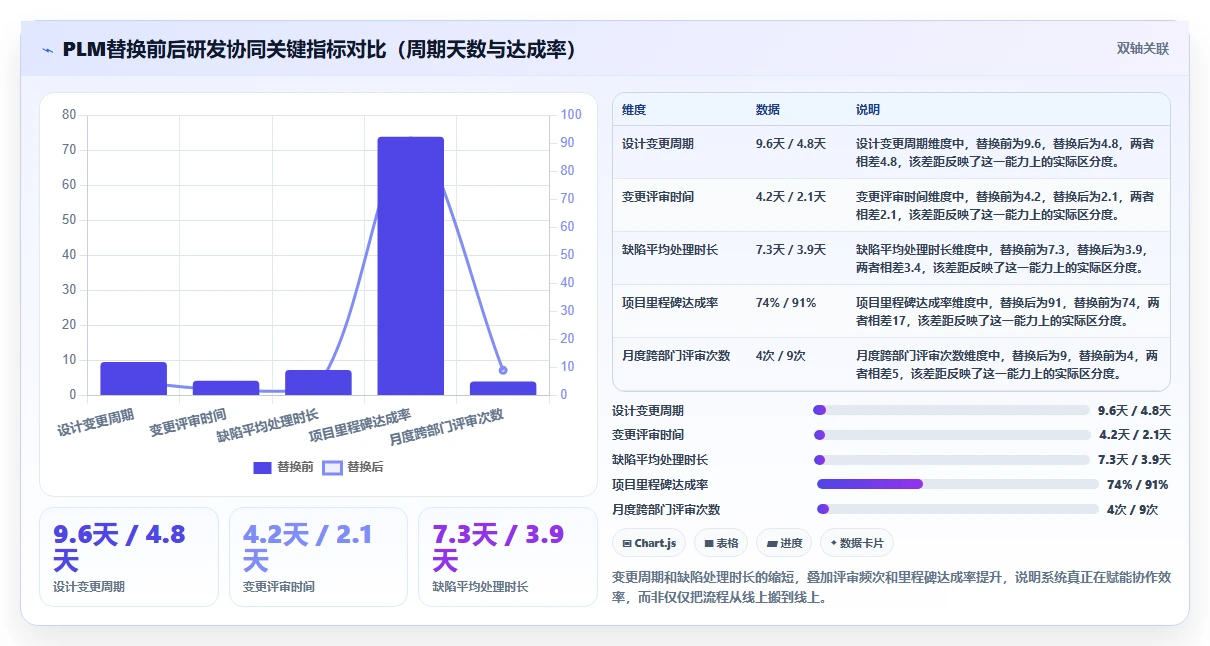This screenshot has height=646, width=1210.
Task: Click the 设计变更周期 x-axis label of the chart
Action: coord(96,421)
